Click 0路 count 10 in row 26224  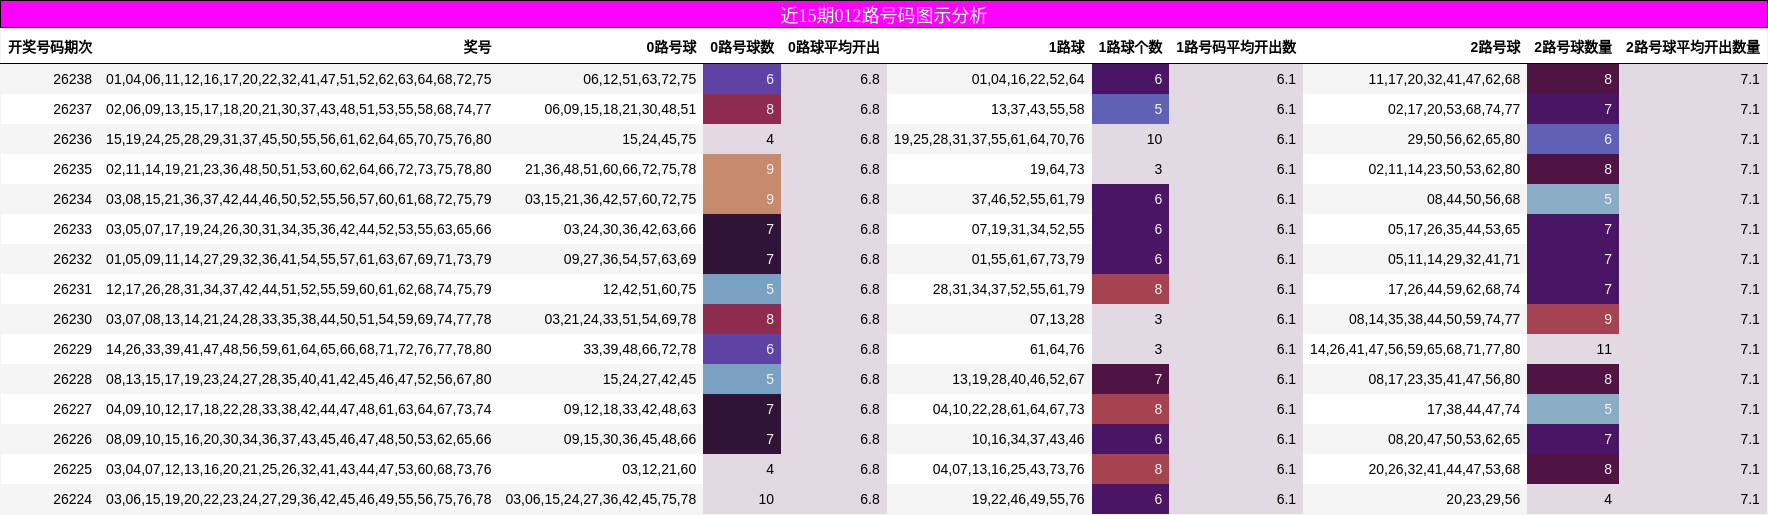click(742, 499)
